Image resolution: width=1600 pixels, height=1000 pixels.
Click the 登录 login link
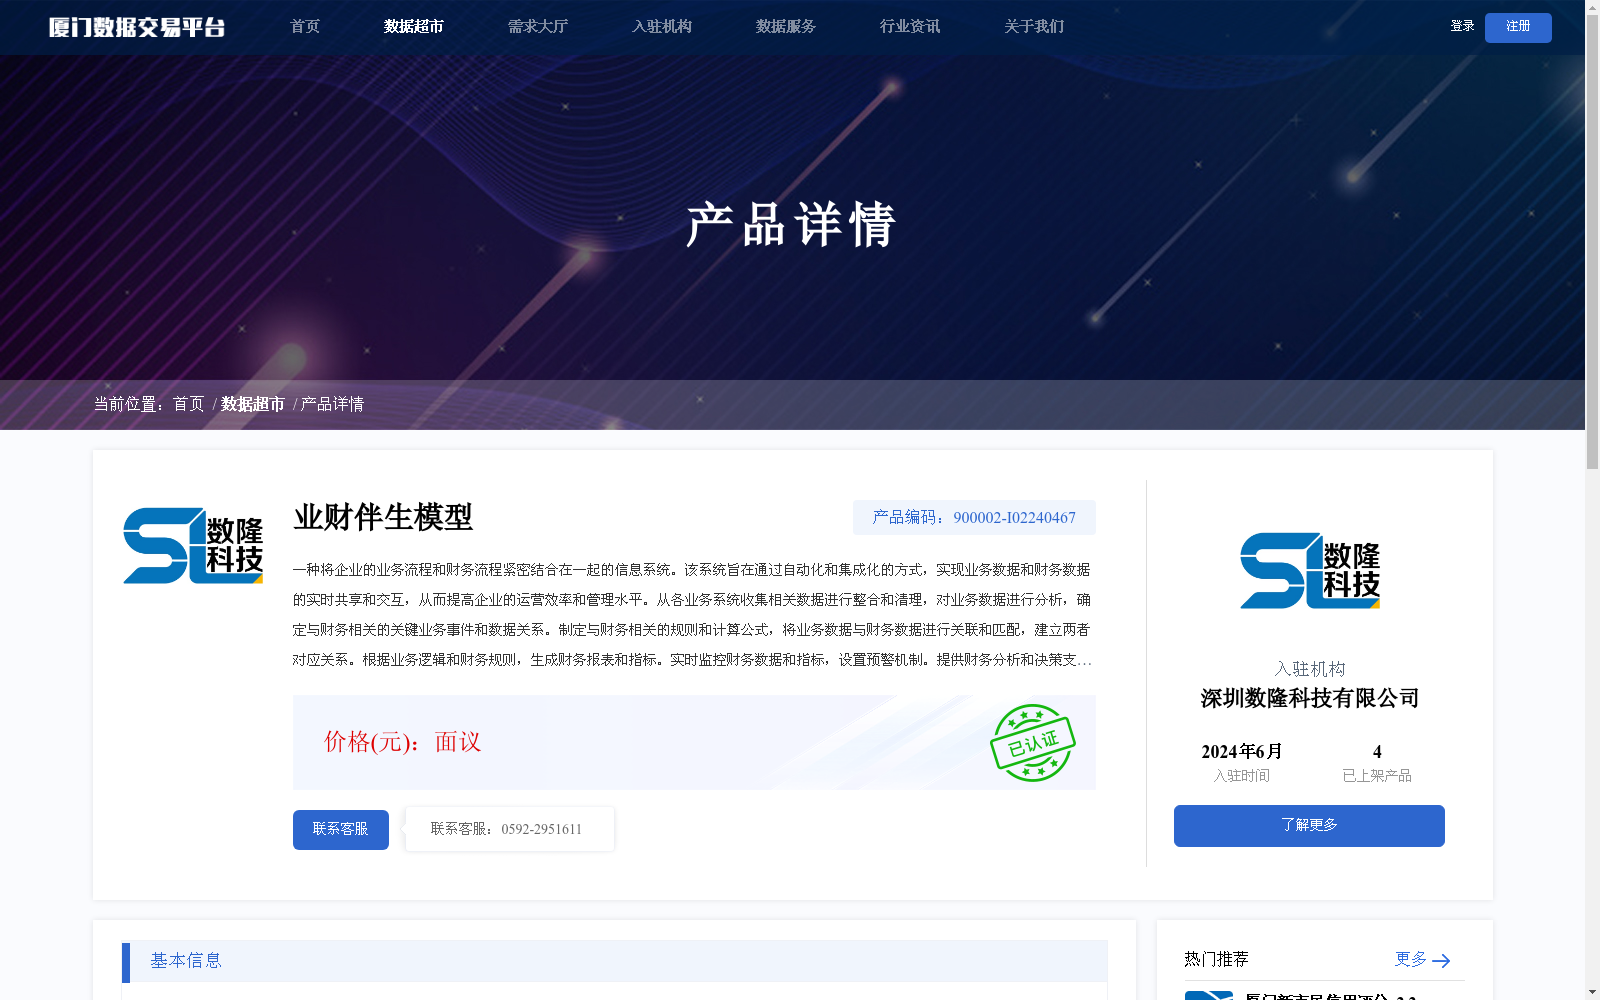point(1462,26)
